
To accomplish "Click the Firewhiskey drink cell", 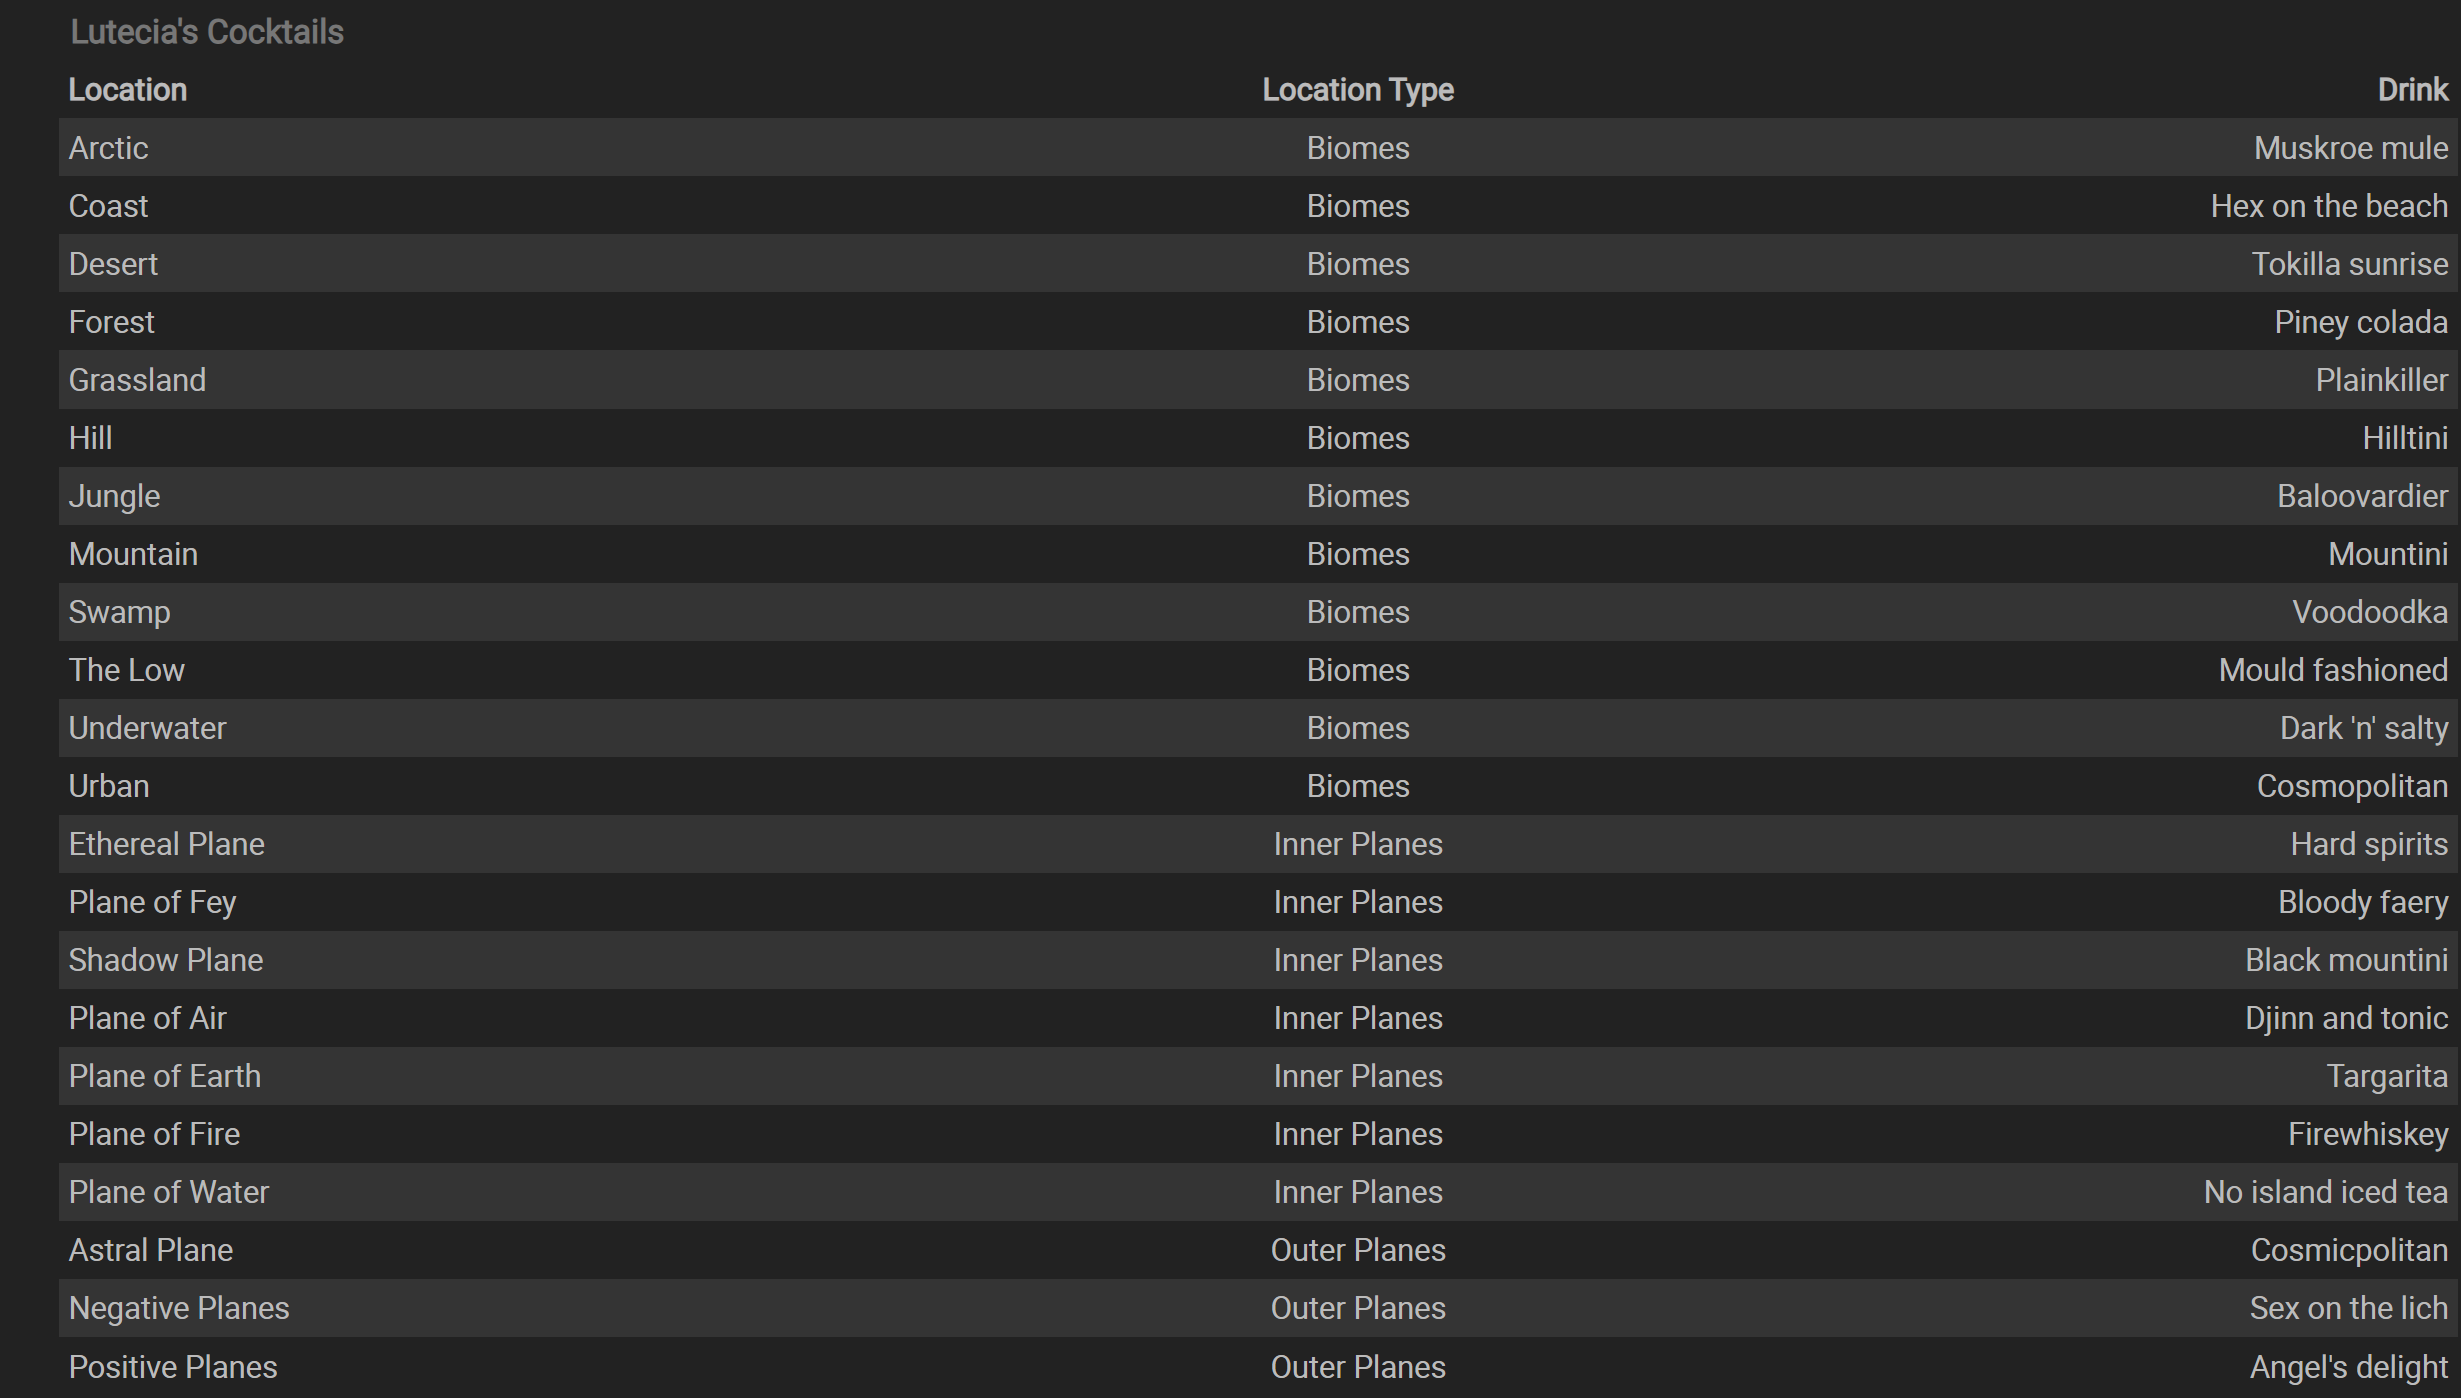I will click(2367, 1134).
